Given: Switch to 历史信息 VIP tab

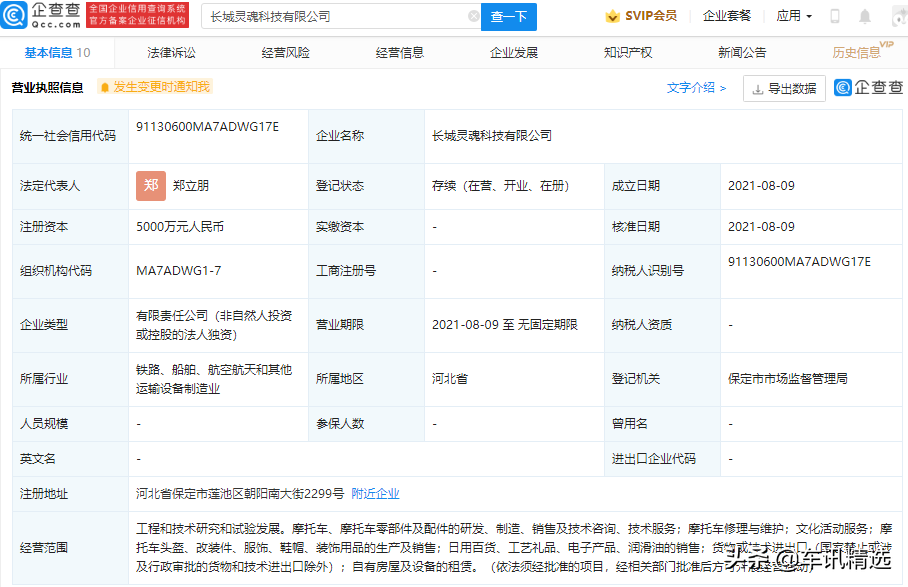Looking at the screenshot, I should click(x=862, y=51).
